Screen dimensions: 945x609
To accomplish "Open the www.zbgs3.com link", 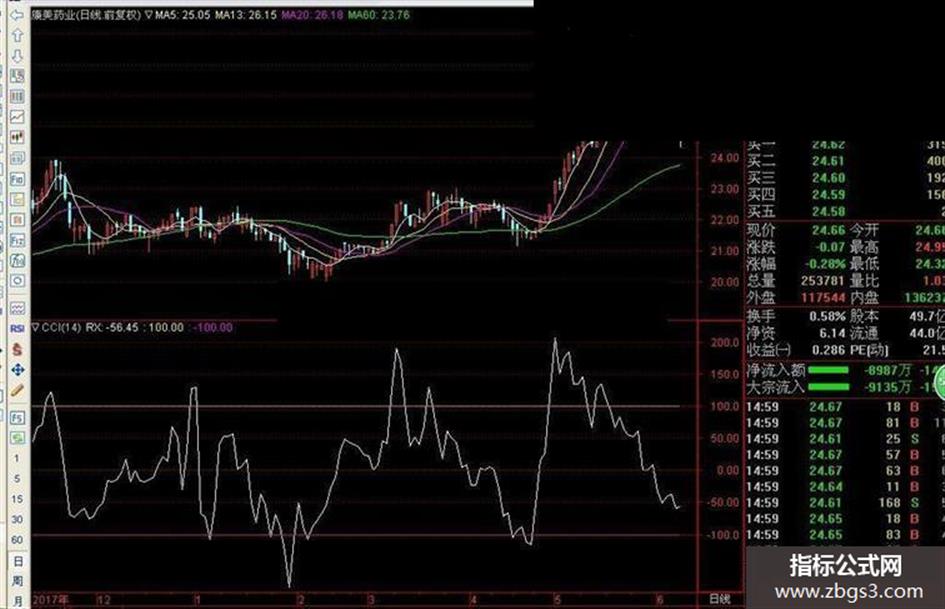I will pos(849,592).
